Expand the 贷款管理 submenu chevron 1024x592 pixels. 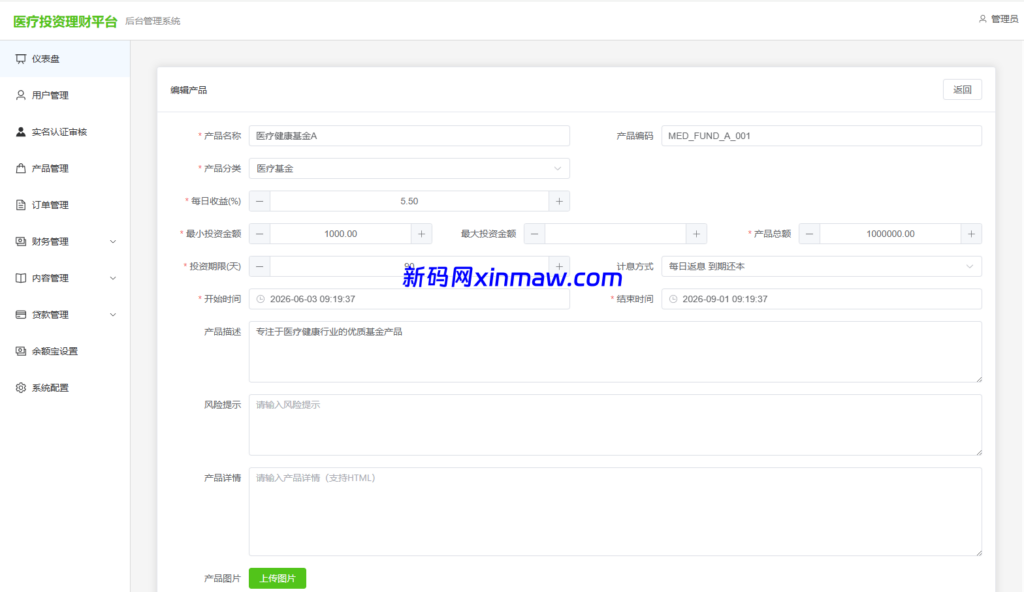point(113,315)
